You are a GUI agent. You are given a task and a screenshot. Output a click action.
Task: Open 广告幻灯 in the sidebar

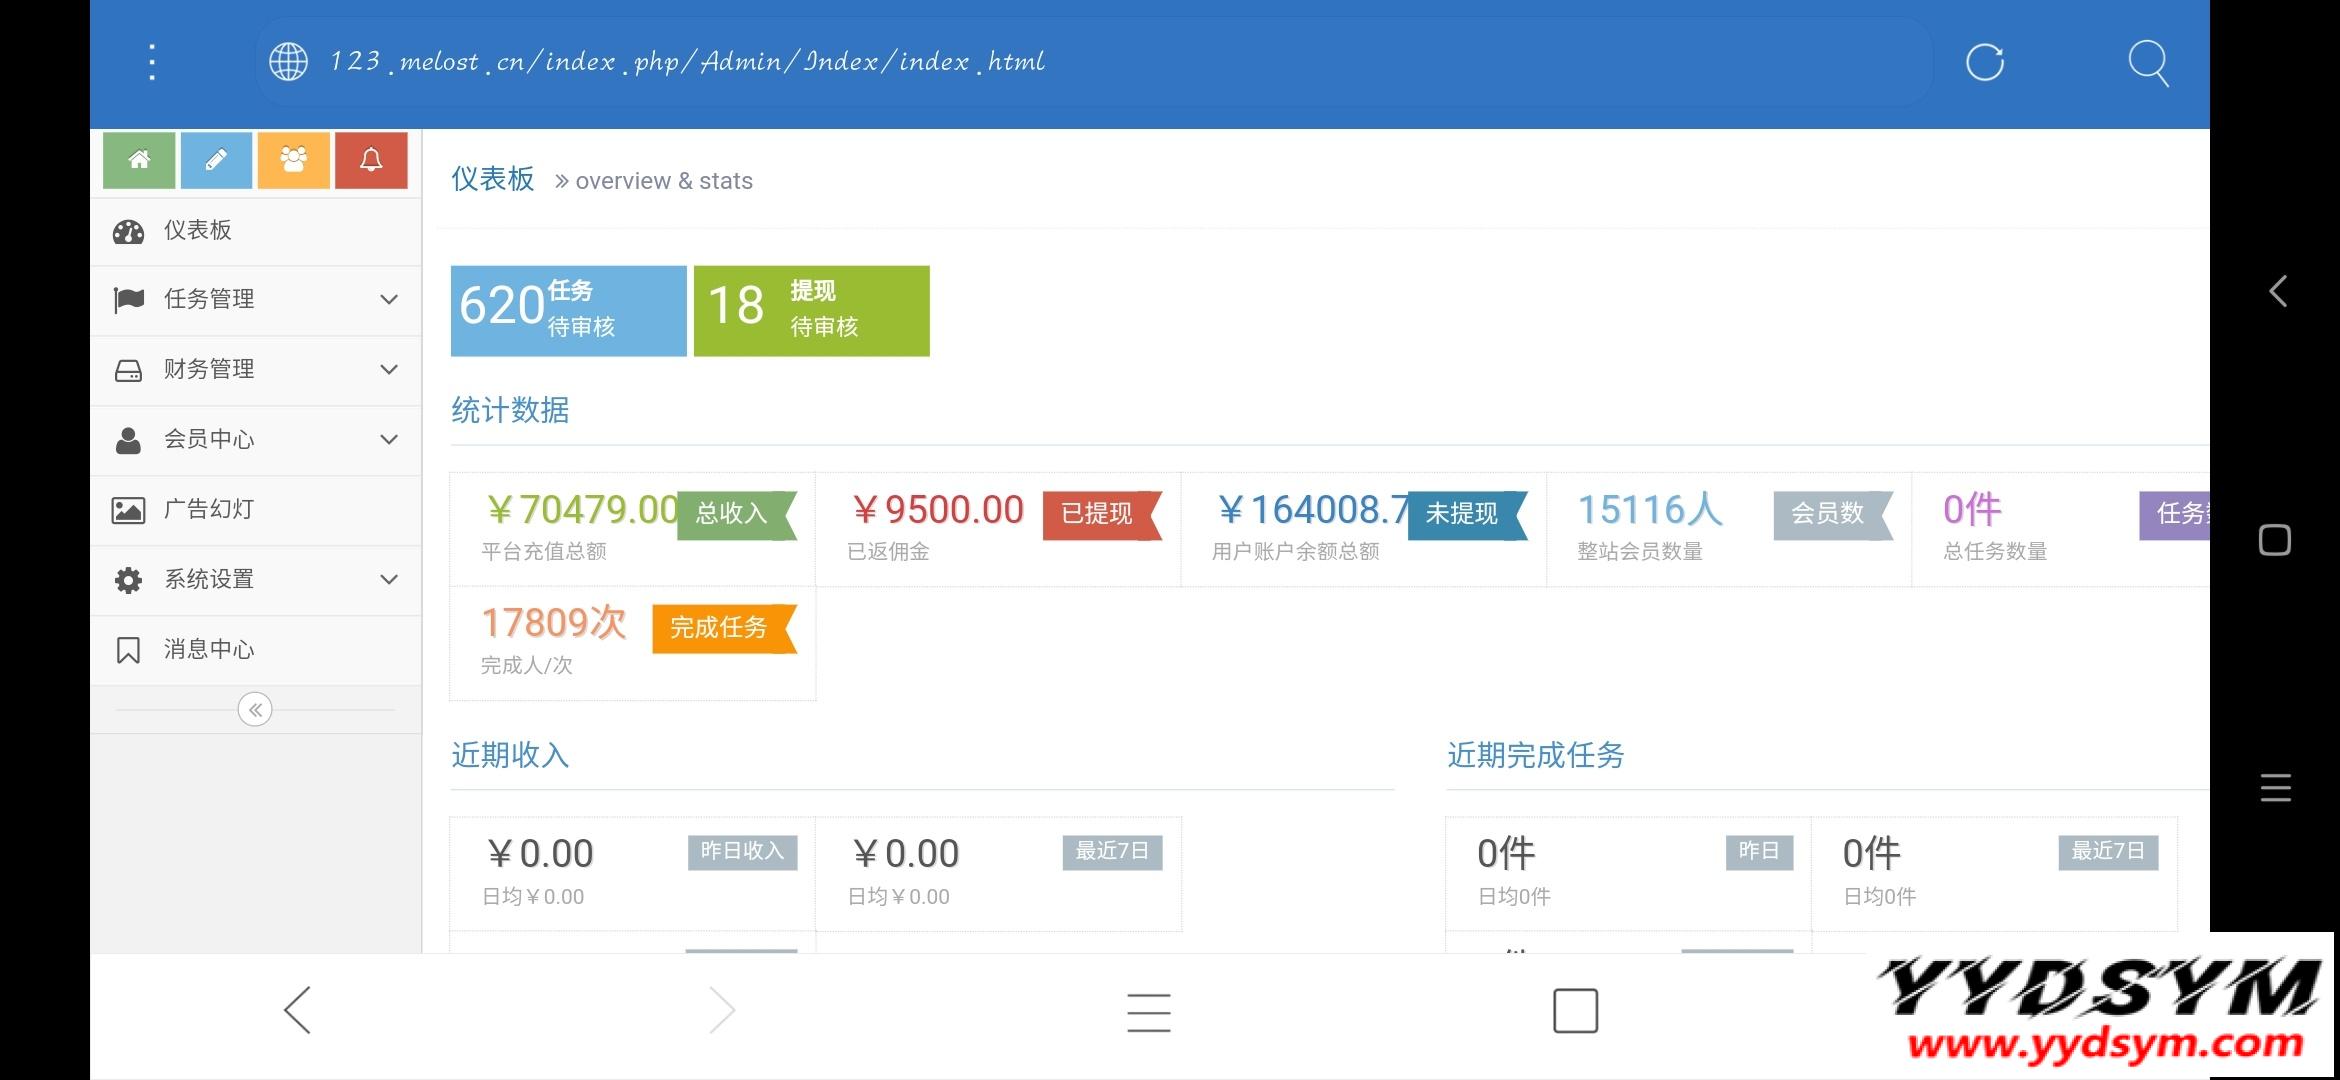click(x=209, y=509)
